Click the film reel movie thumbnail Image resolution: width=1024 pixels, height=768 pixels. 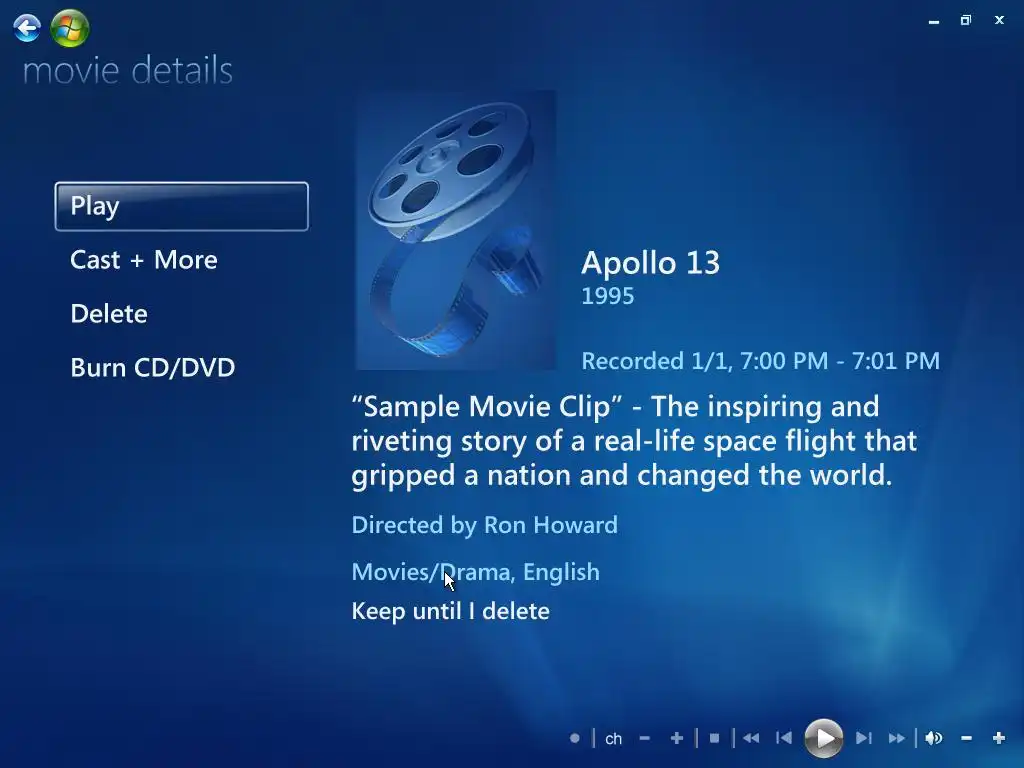pos(456,230)
